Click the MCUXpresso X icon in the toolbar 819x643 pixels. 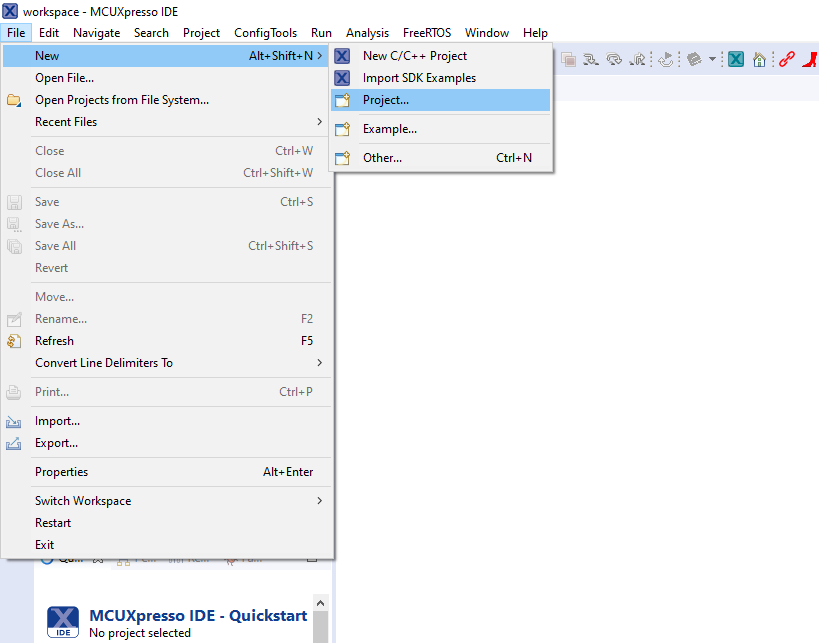coord(736,59)
